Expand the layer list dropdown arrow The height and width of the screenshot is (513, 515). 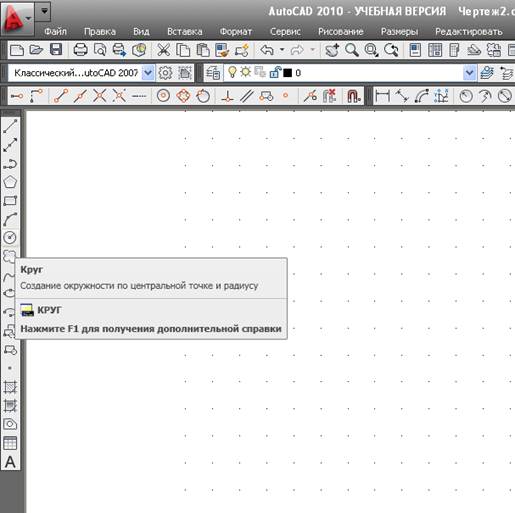point(469,73)
